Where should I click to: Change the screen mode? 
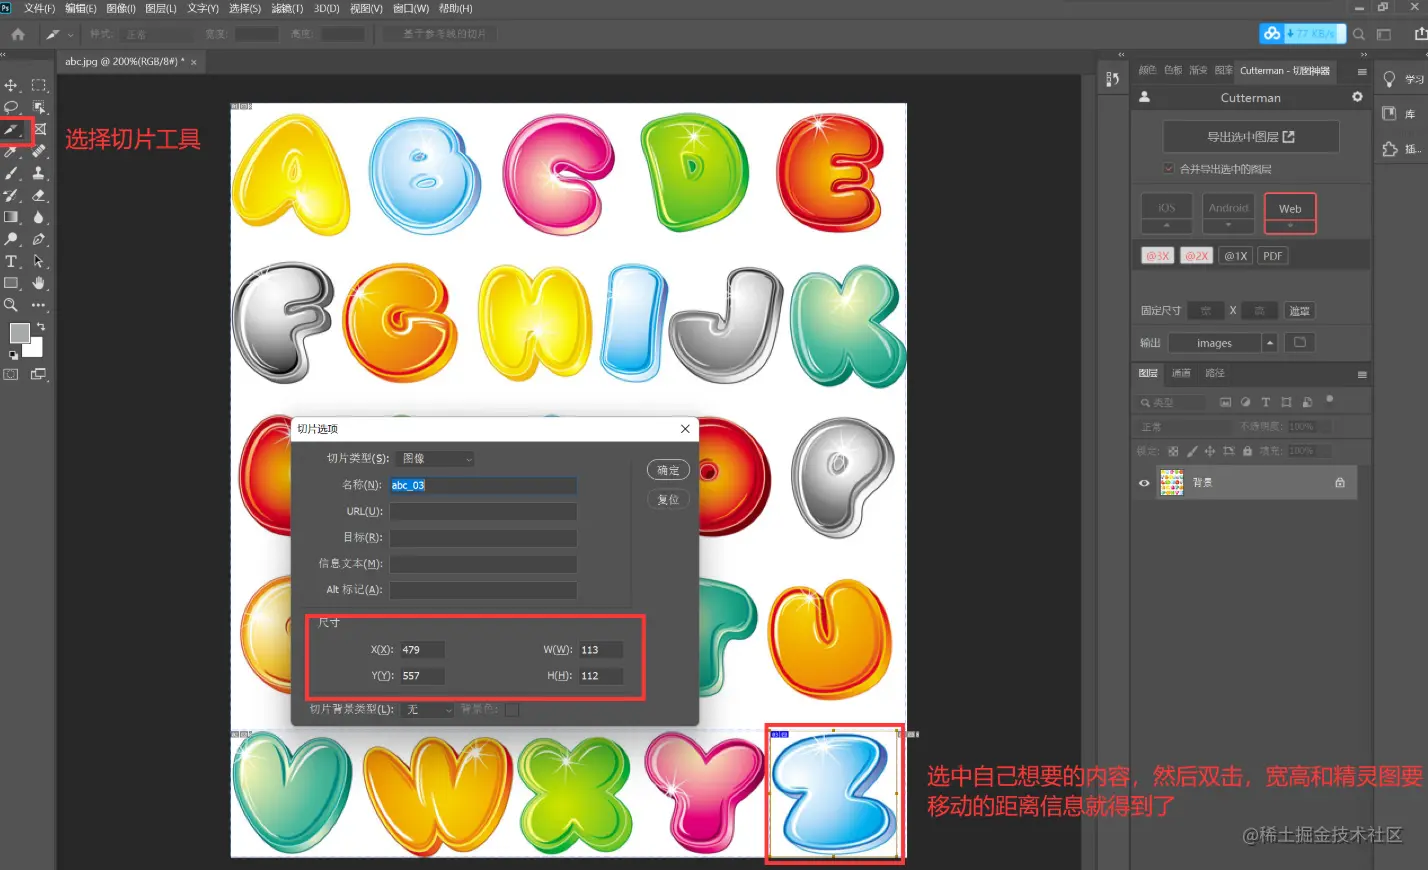(x=38, y=375)
